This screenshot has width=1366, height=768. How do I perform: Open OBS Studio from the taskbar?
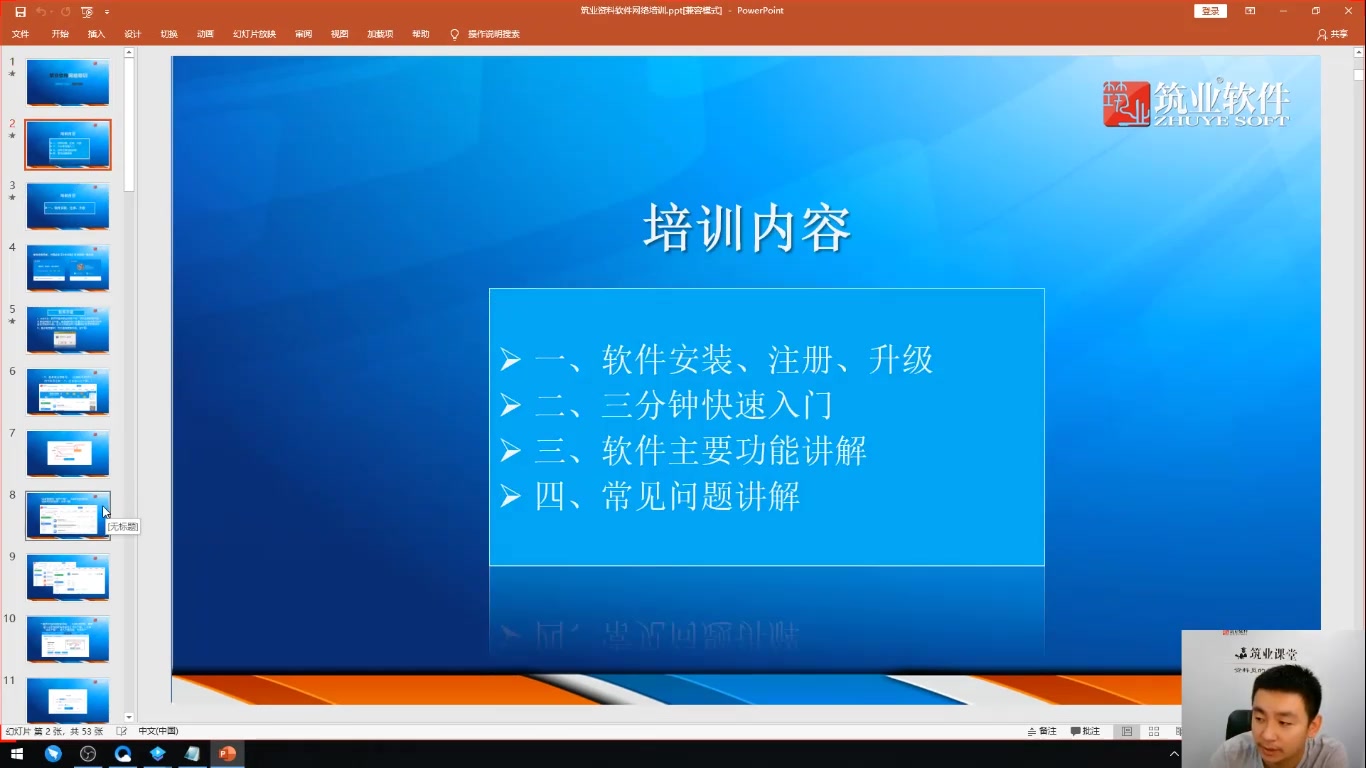88,754
